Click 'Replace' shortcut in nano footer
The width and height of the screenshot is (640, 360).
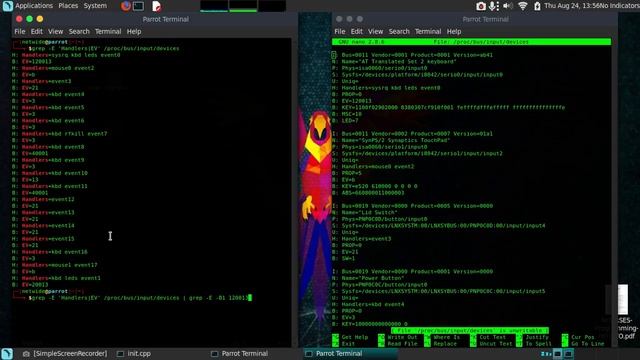pos(440,344)
